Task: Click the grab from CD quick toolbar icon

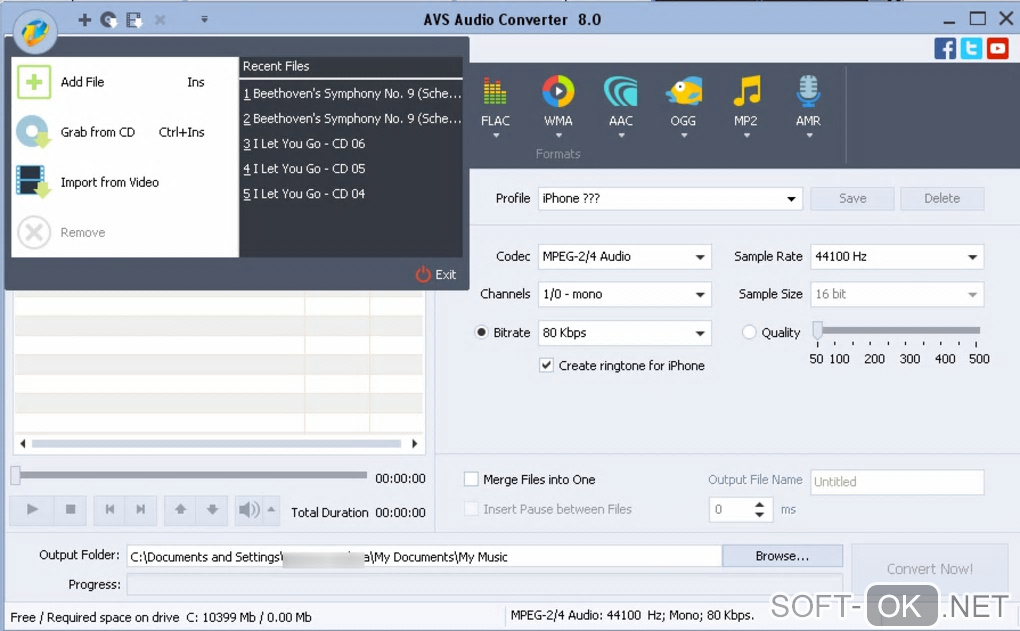Action: (x=109, y=20)
